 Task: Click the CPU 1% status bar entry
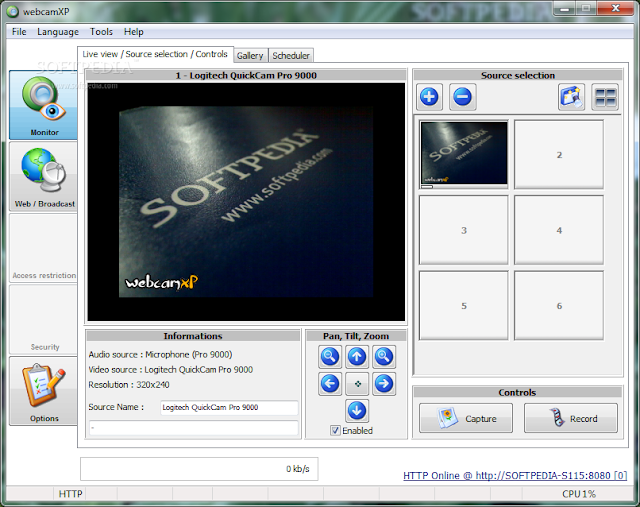578,494
